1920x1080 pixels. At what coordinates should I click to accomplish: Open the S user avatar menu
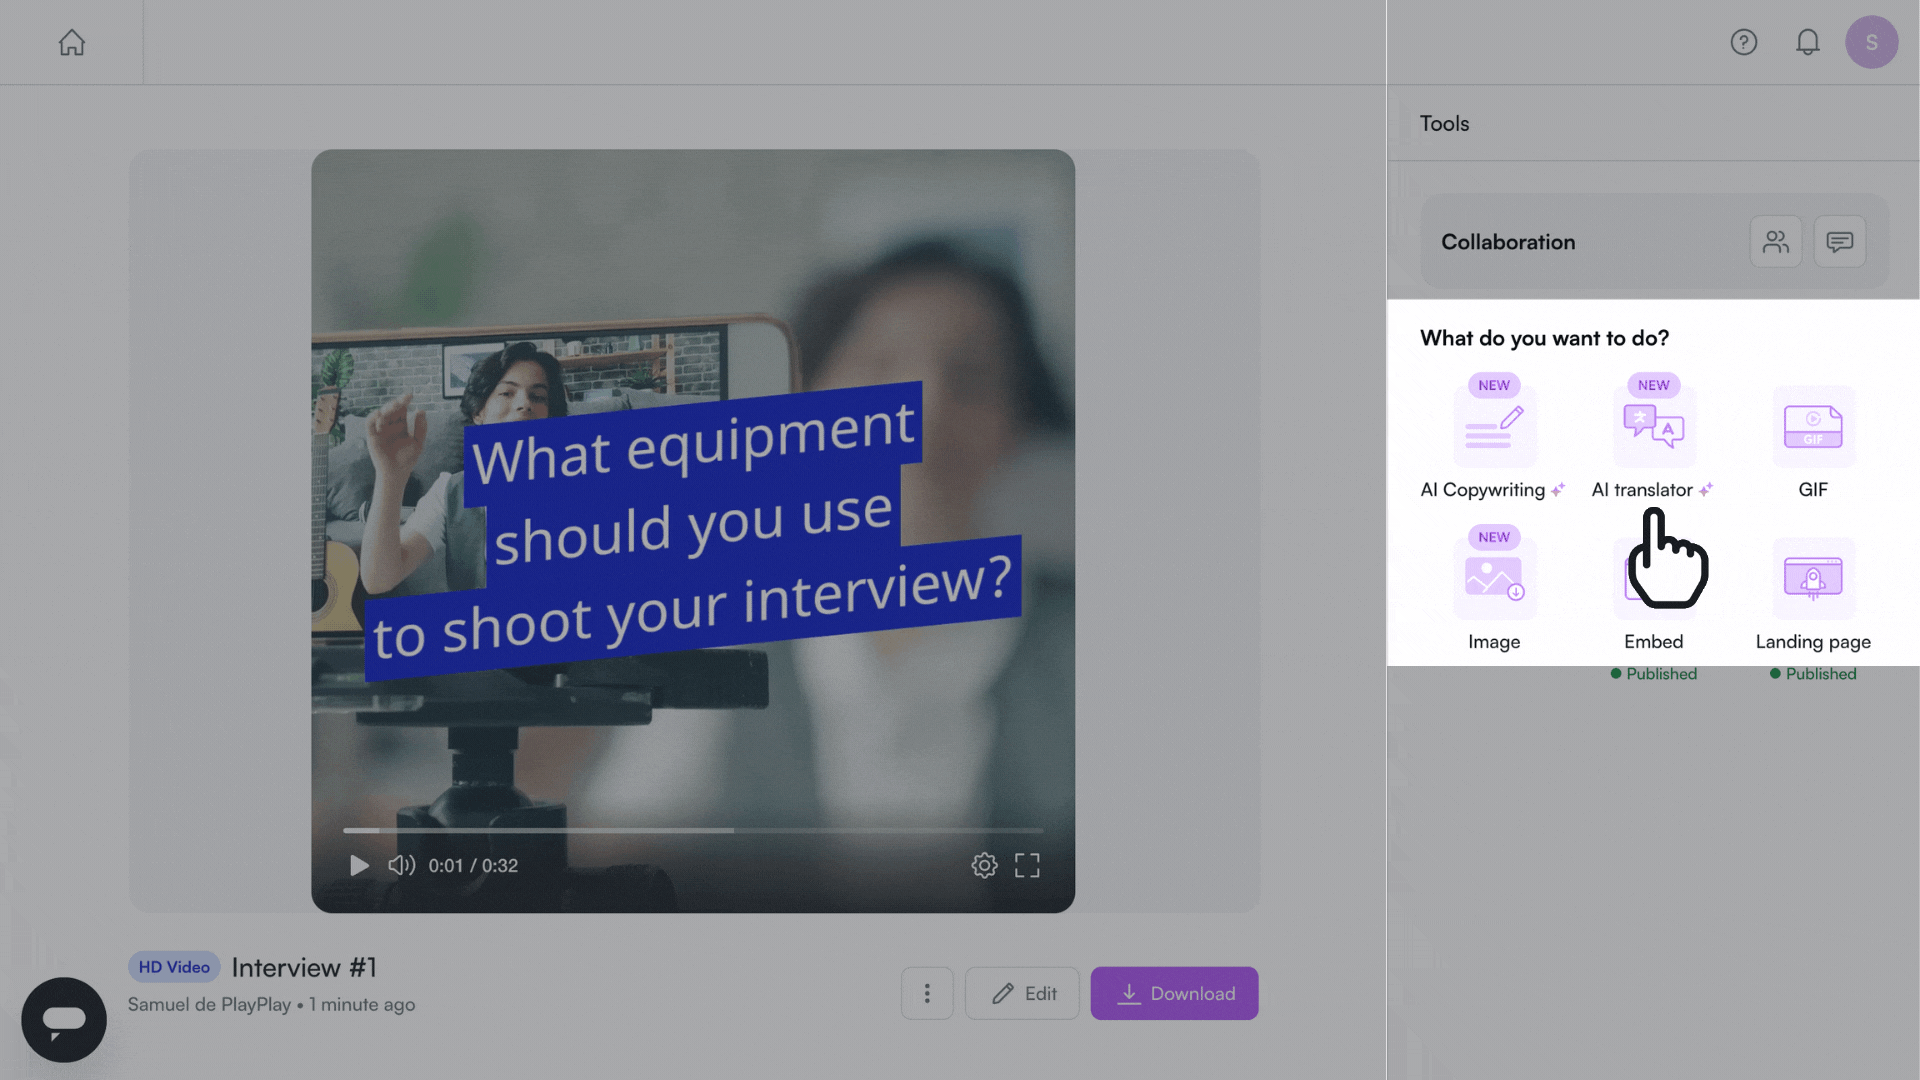[x=1871, y=42]
